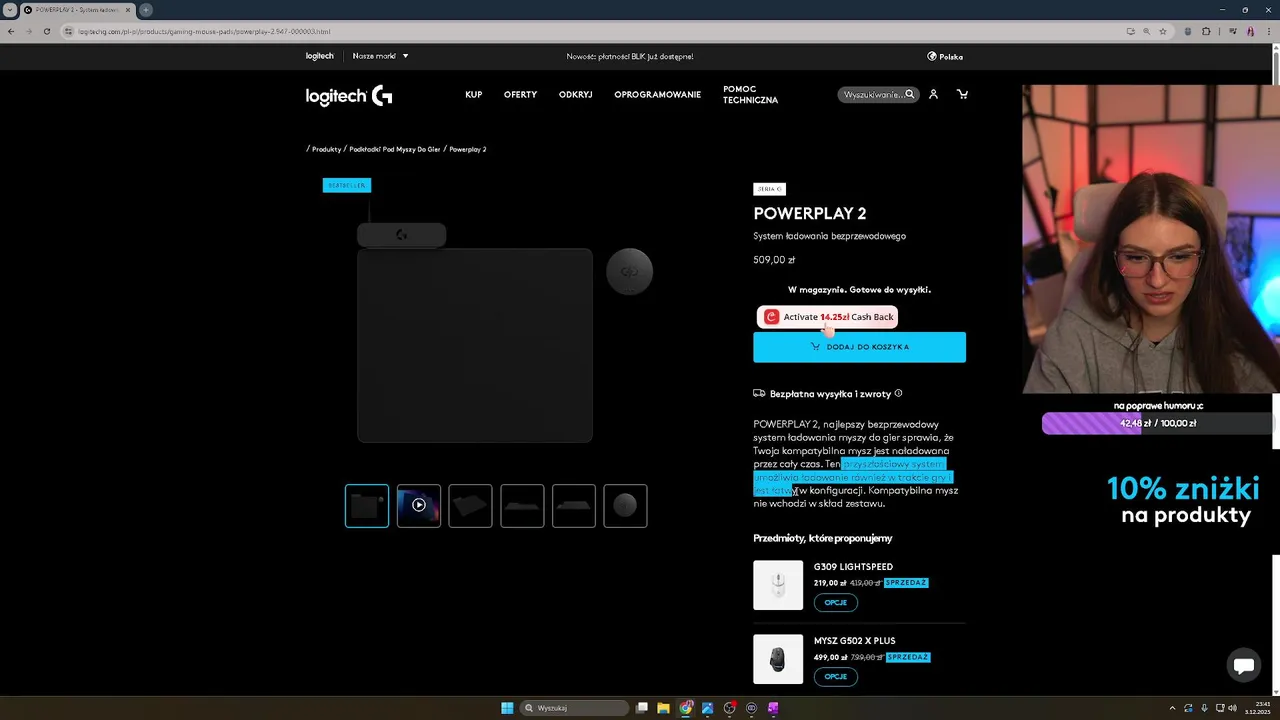Select the round puck product thumbnail
The height and width of the screenshot is (720, 1280).
(x=625, y=506)
